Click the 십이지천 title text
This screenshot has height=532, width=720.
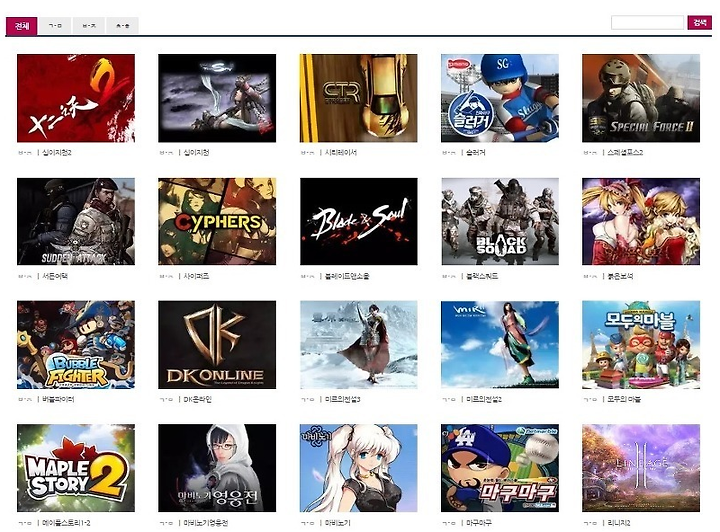(x=196, y=152)
